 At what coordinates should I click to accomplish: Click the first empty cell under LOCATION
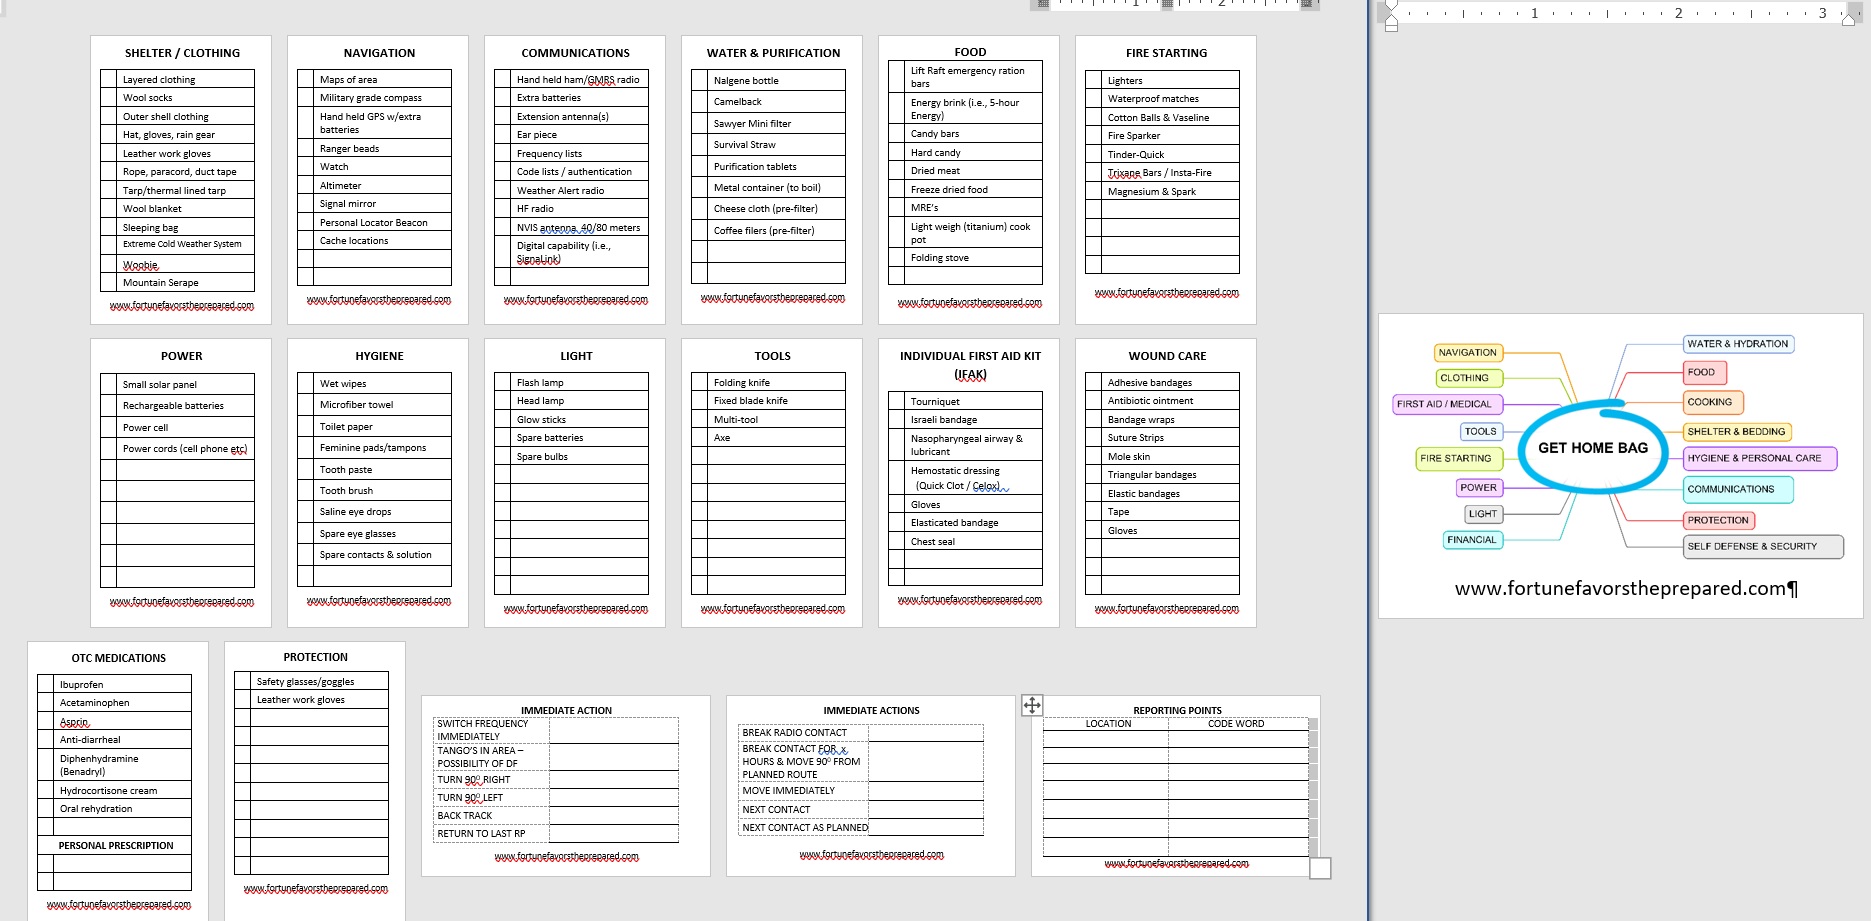[x=1105, y=739]
